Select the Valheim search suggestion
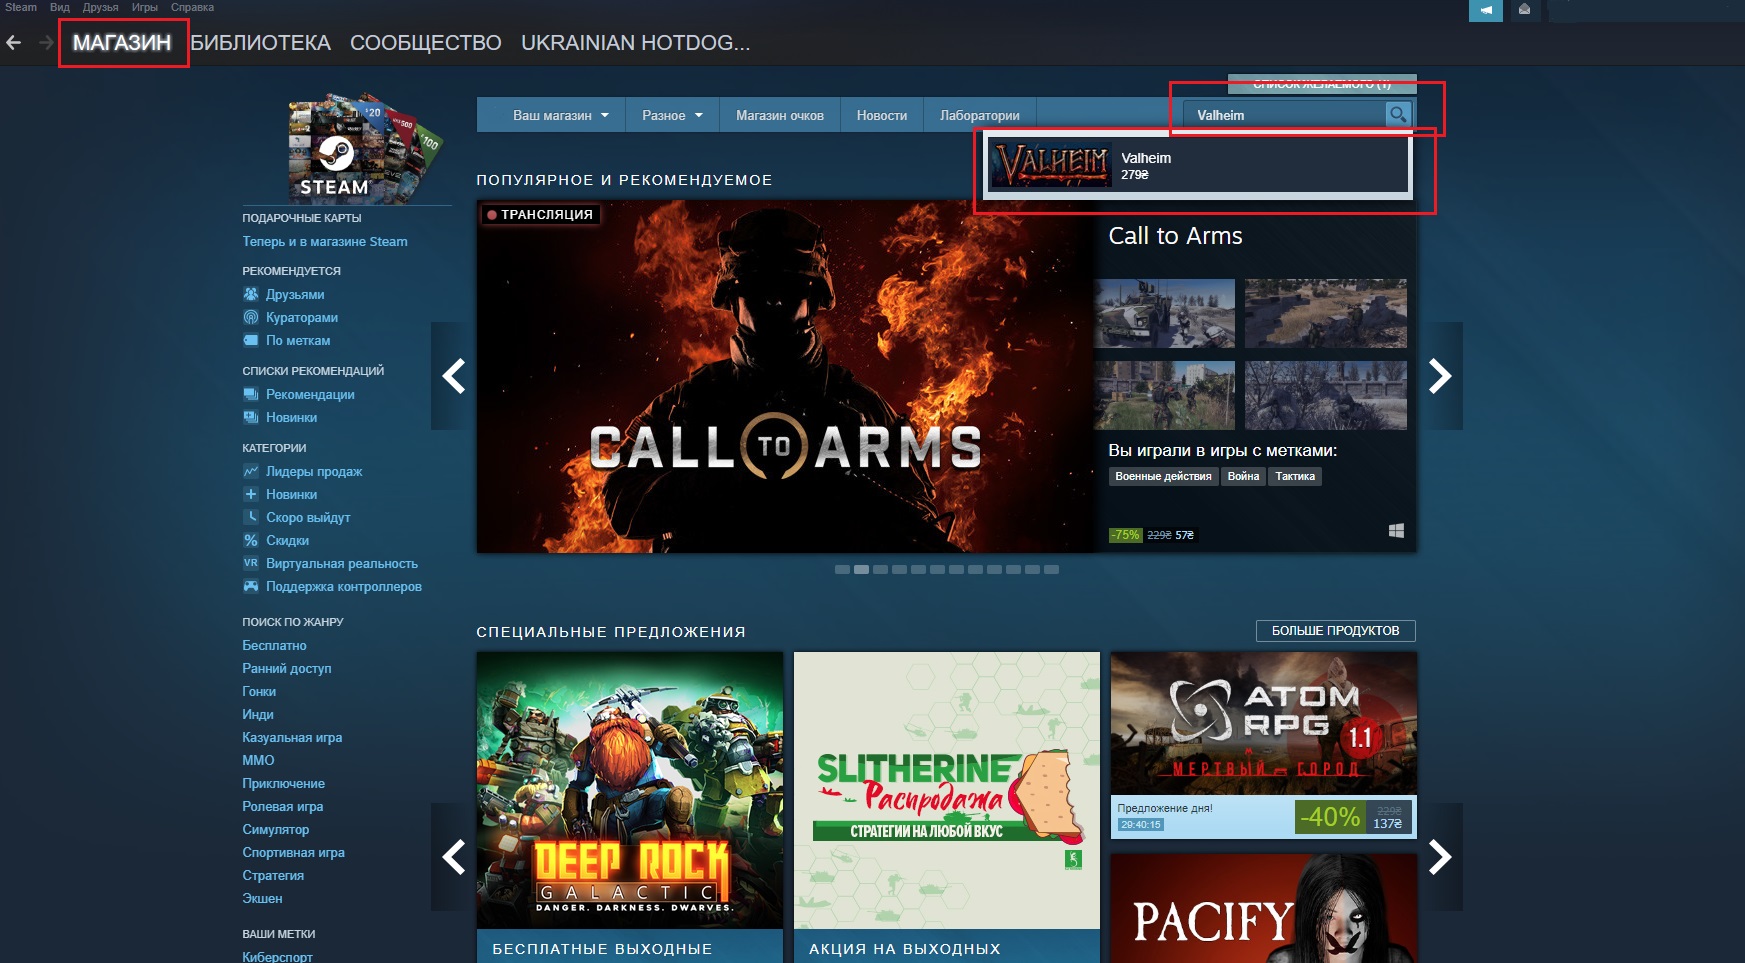The image size is (1745, 963). point(1198,165)
